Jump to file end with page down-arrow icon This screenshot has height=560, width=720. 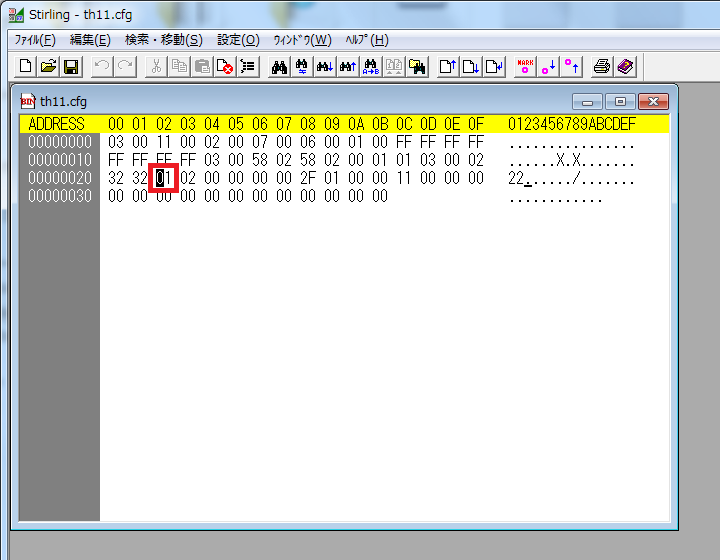coord(471,67)
